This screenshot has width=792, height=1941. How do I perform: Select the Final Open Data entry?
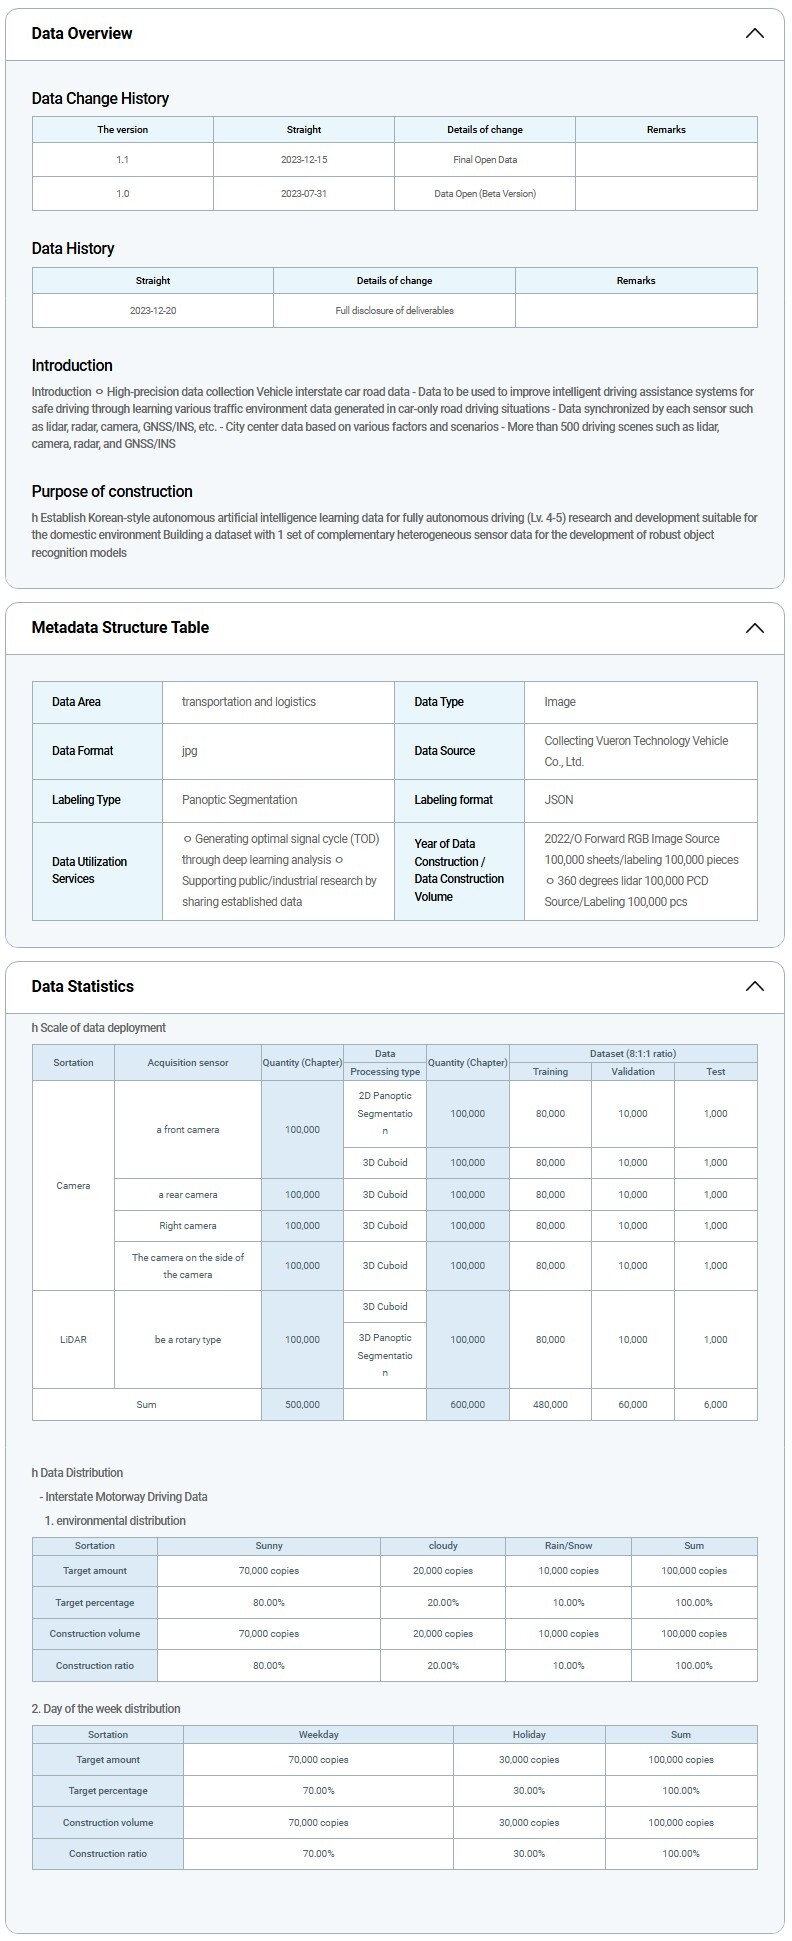485,160
